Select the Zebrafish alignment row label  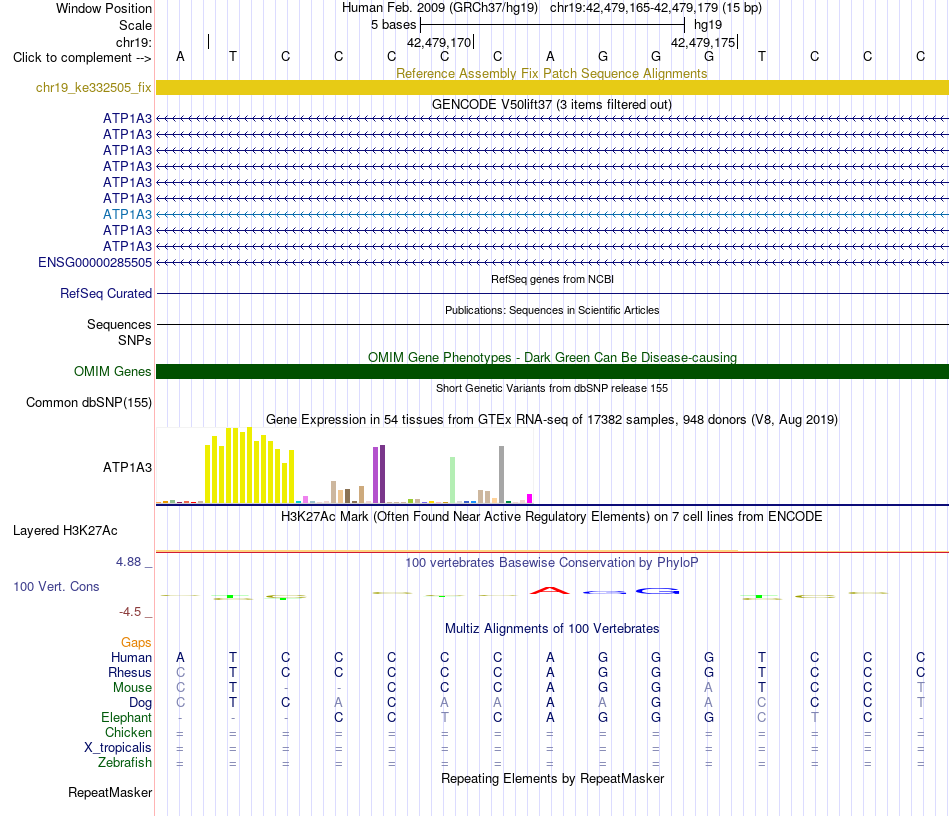coord(125,763)
